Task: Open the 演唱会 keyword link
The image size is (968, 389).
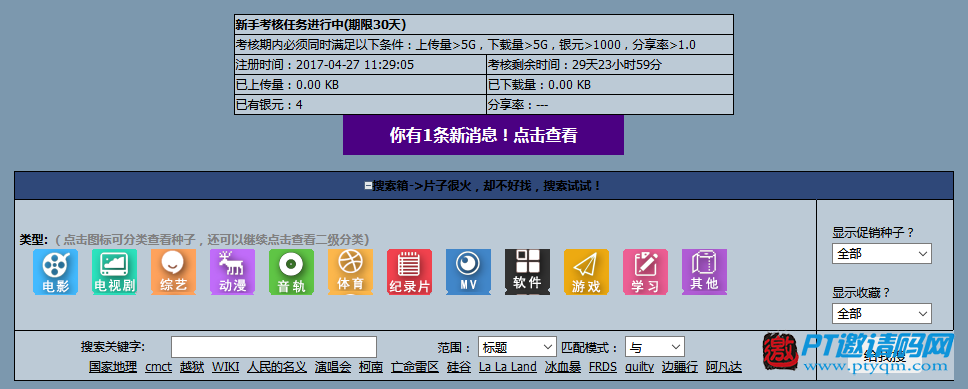Action: pyautogui.click(x=333, y=367)
